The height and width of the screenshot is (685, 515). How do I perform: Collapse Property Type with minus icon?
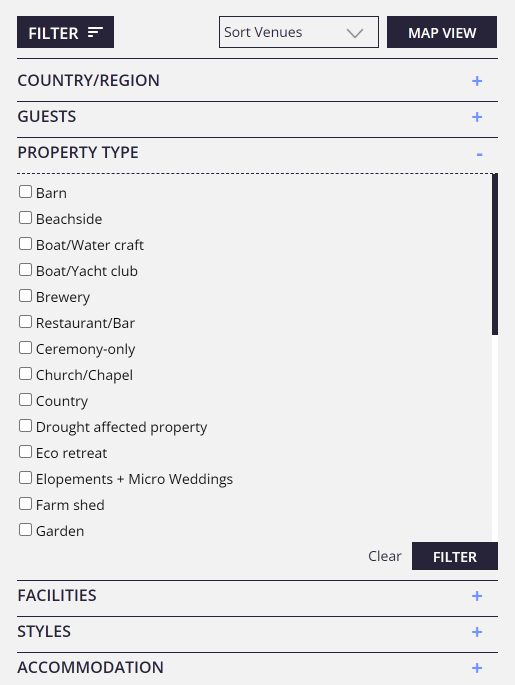(479, 154)
